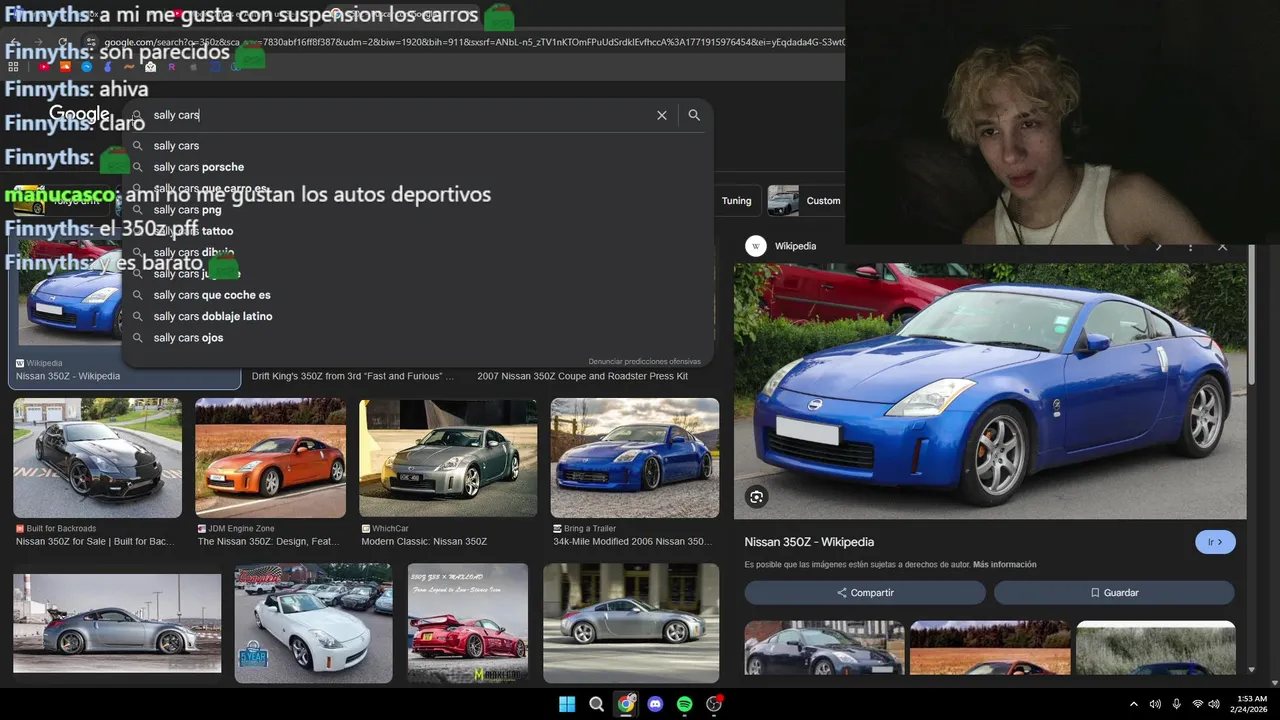Click '2007 Nissan 350Z Coupe and Roadster' title
Image resolution: width=1280 pixels, height=720 pixels.
coord(582,376)
